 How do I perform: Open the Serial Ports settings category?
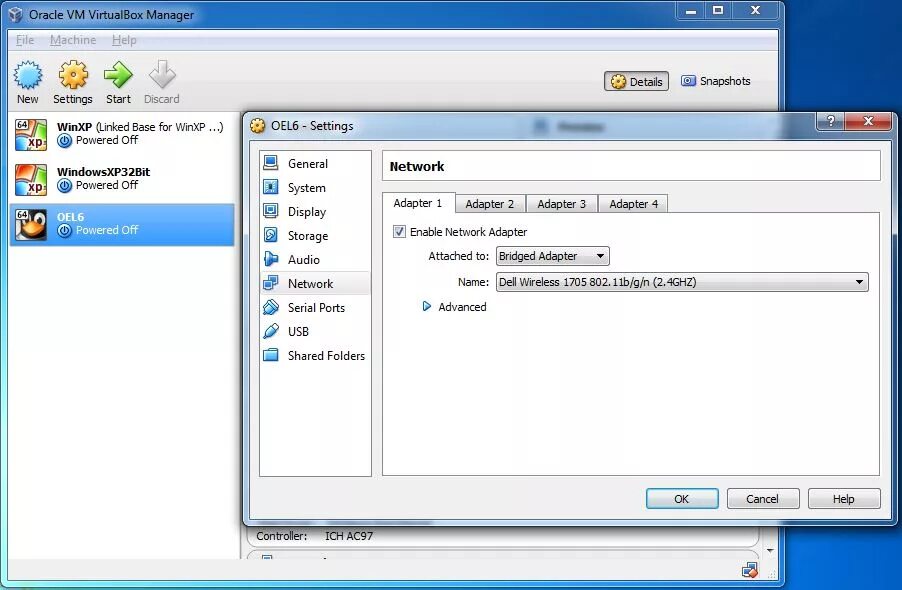(x=315, y=308)
